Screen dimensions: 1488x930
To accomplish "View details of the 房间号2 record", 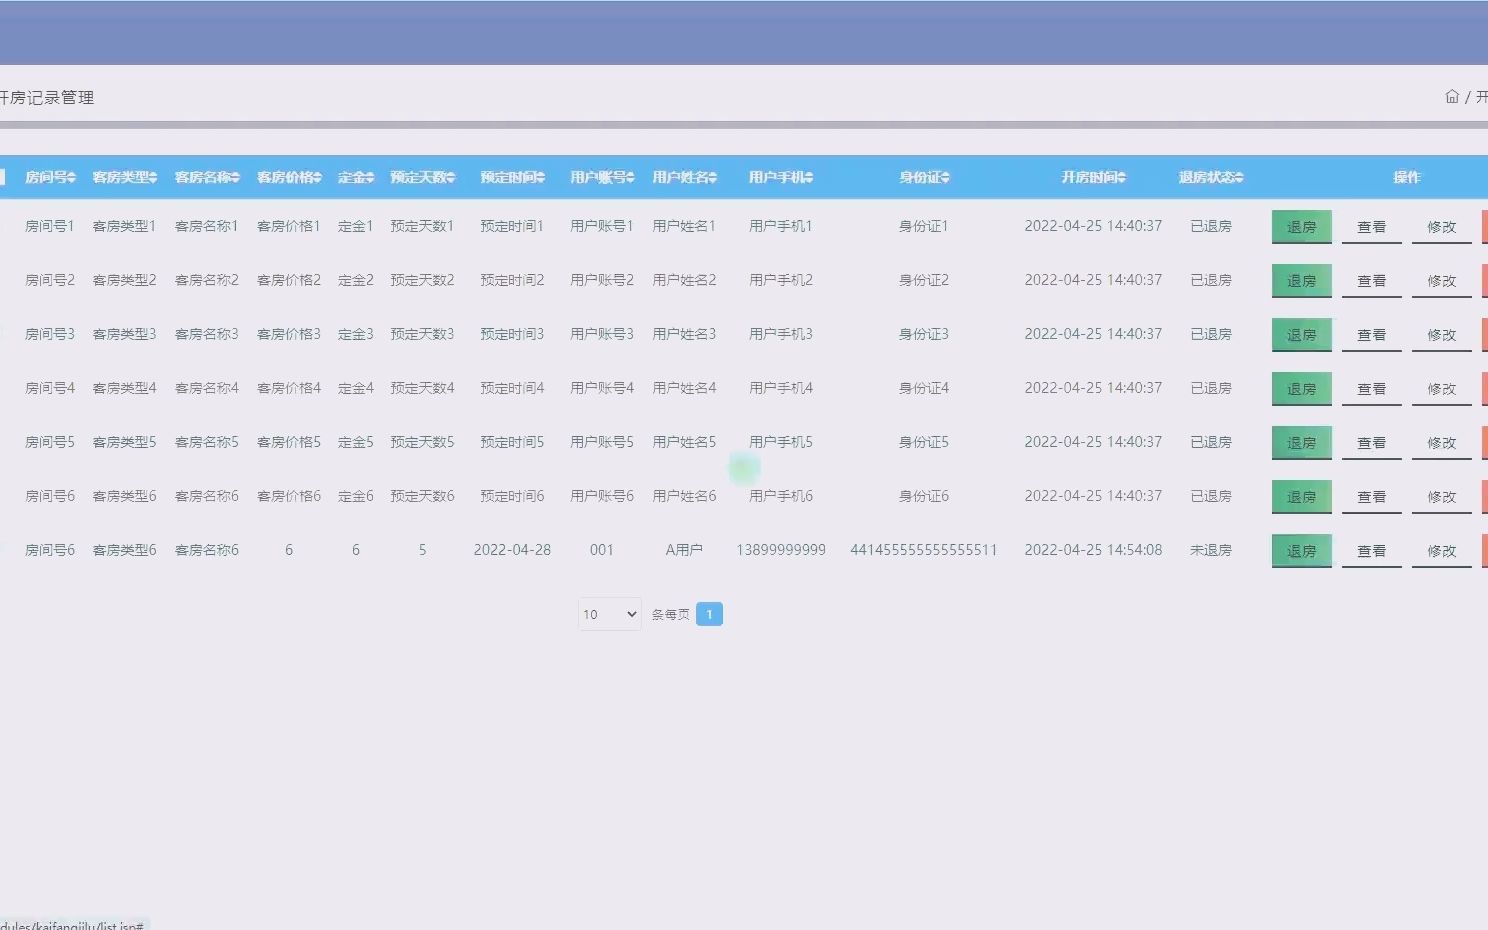I will click(1371, 281).
